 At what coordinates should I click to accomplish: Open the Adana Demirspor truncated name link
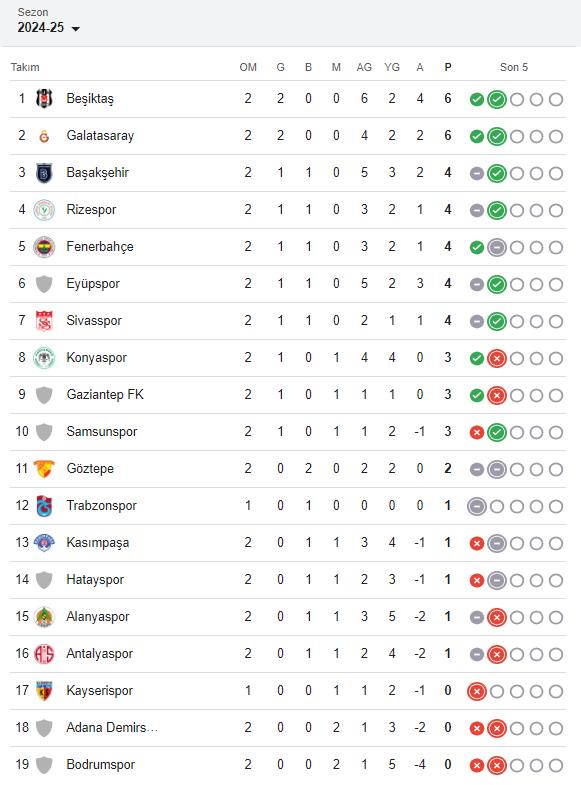coord(112,727)
